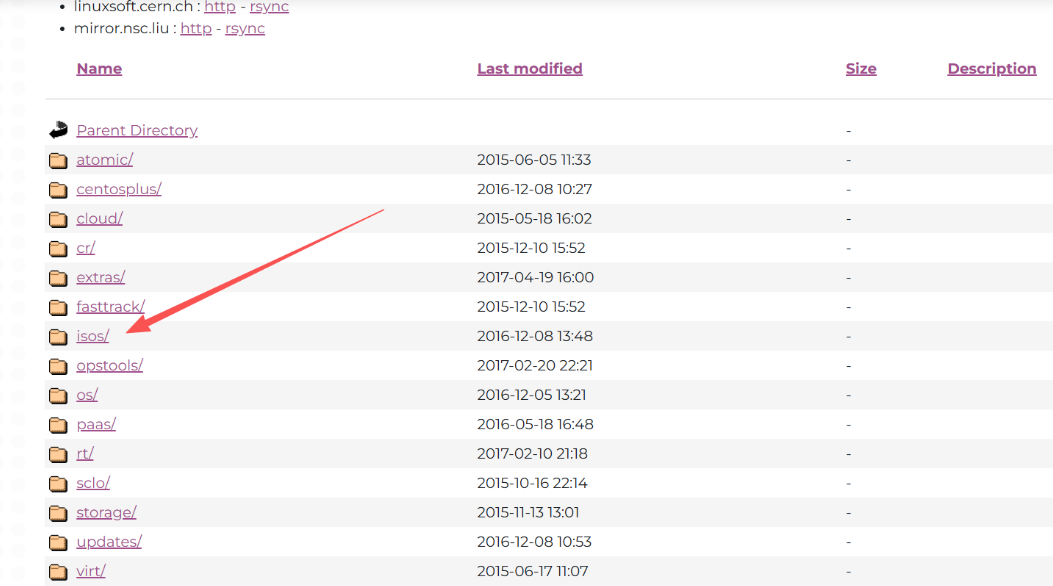Open the virt/ directory link
Image resolution: width=1053 pixels, height=586 pixels.
point(91,571)
